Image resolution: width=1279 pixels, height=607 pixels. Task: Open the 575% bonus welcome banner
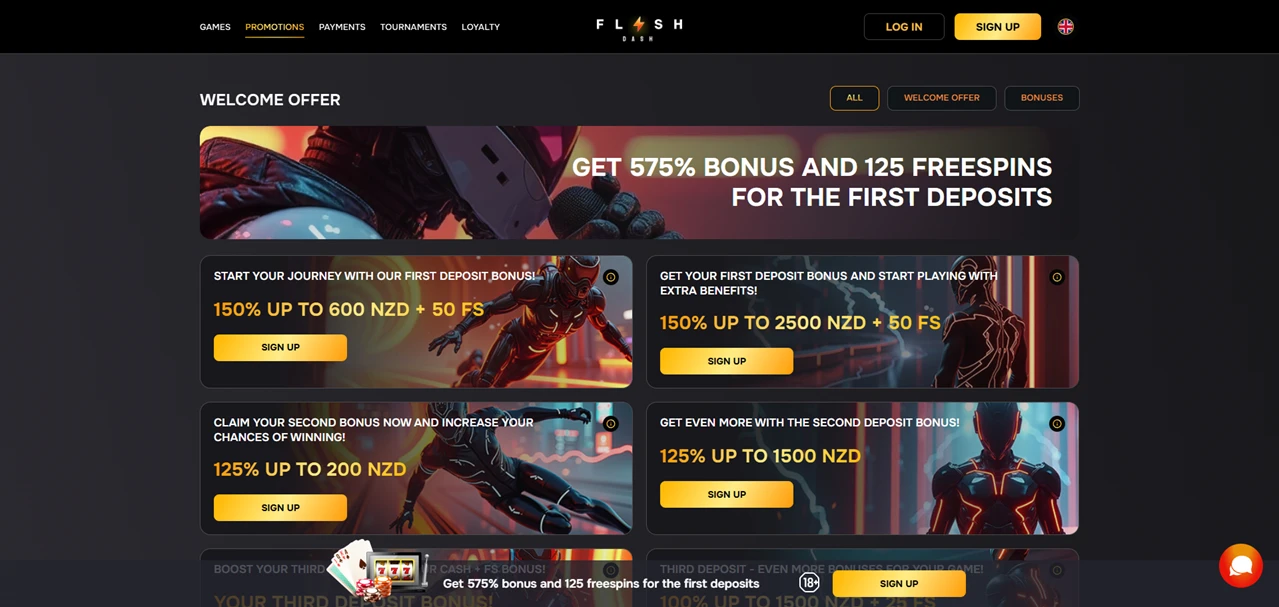point(639,182)
